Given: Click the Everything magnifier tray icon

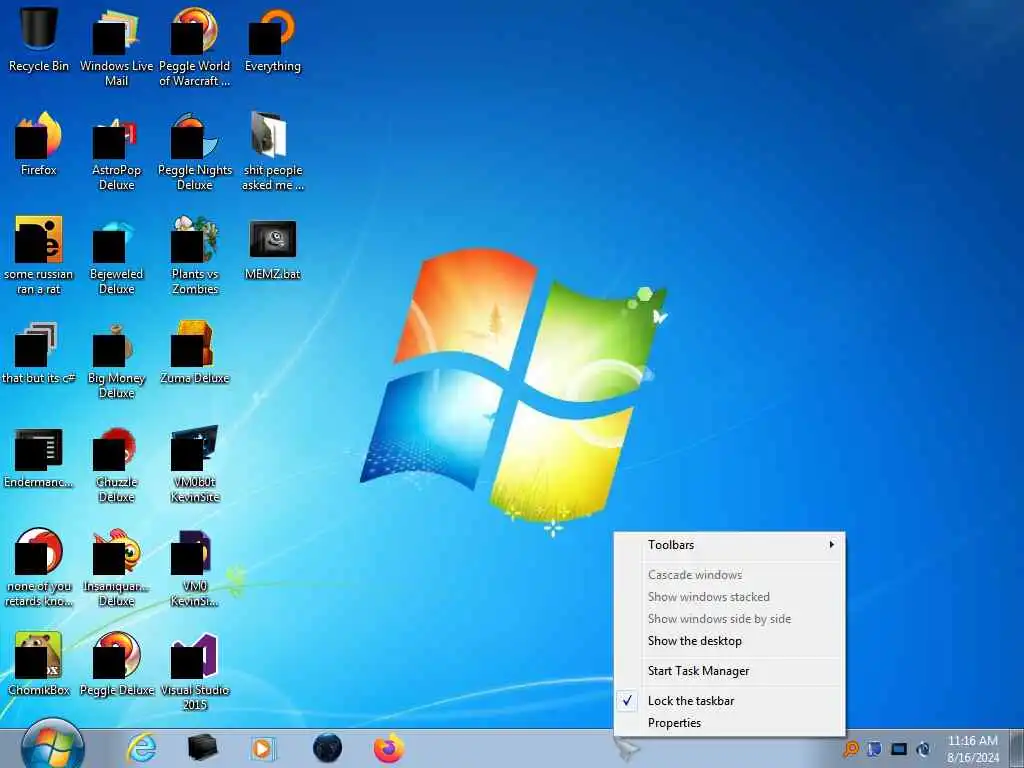Looking at the screenshot, I should [x=850, y=749].
